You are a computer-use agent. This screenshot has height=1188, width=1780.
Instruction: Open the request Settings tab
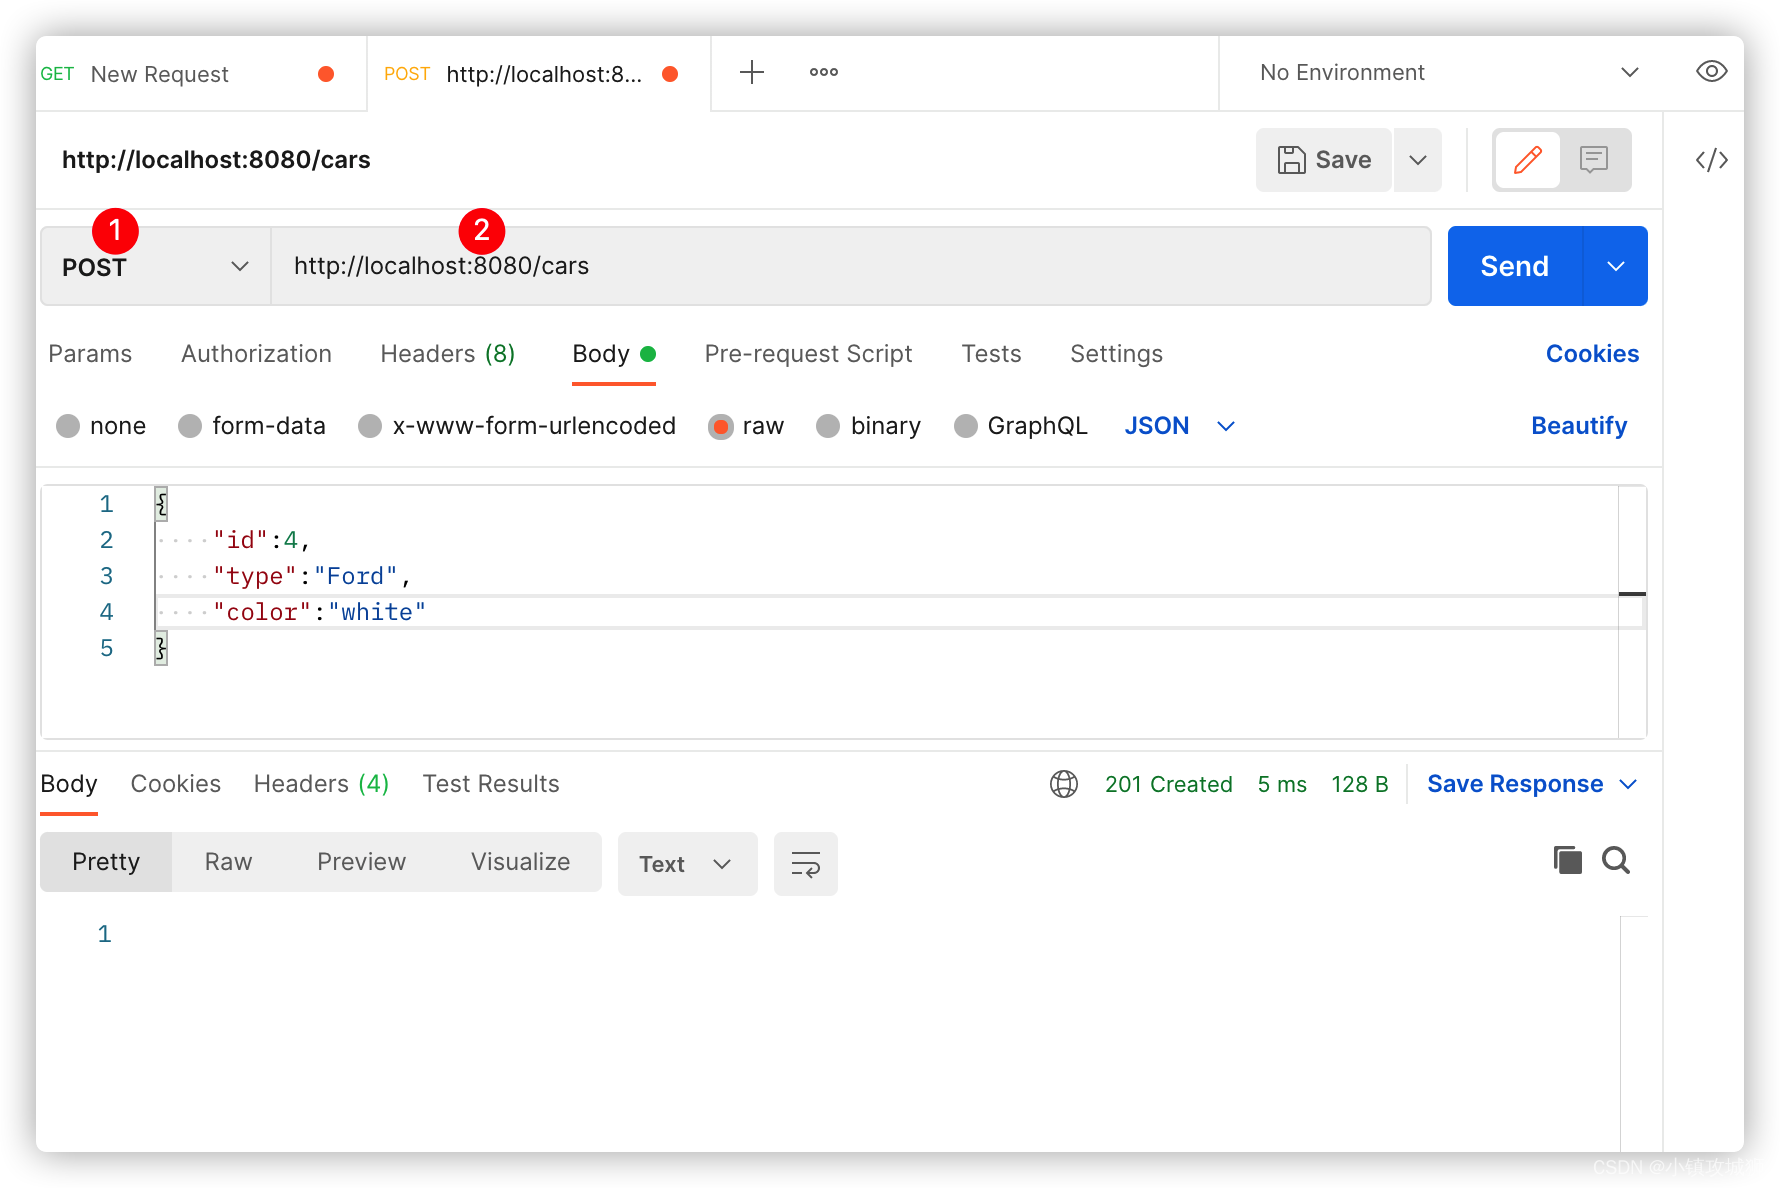tap(1116, 354)
